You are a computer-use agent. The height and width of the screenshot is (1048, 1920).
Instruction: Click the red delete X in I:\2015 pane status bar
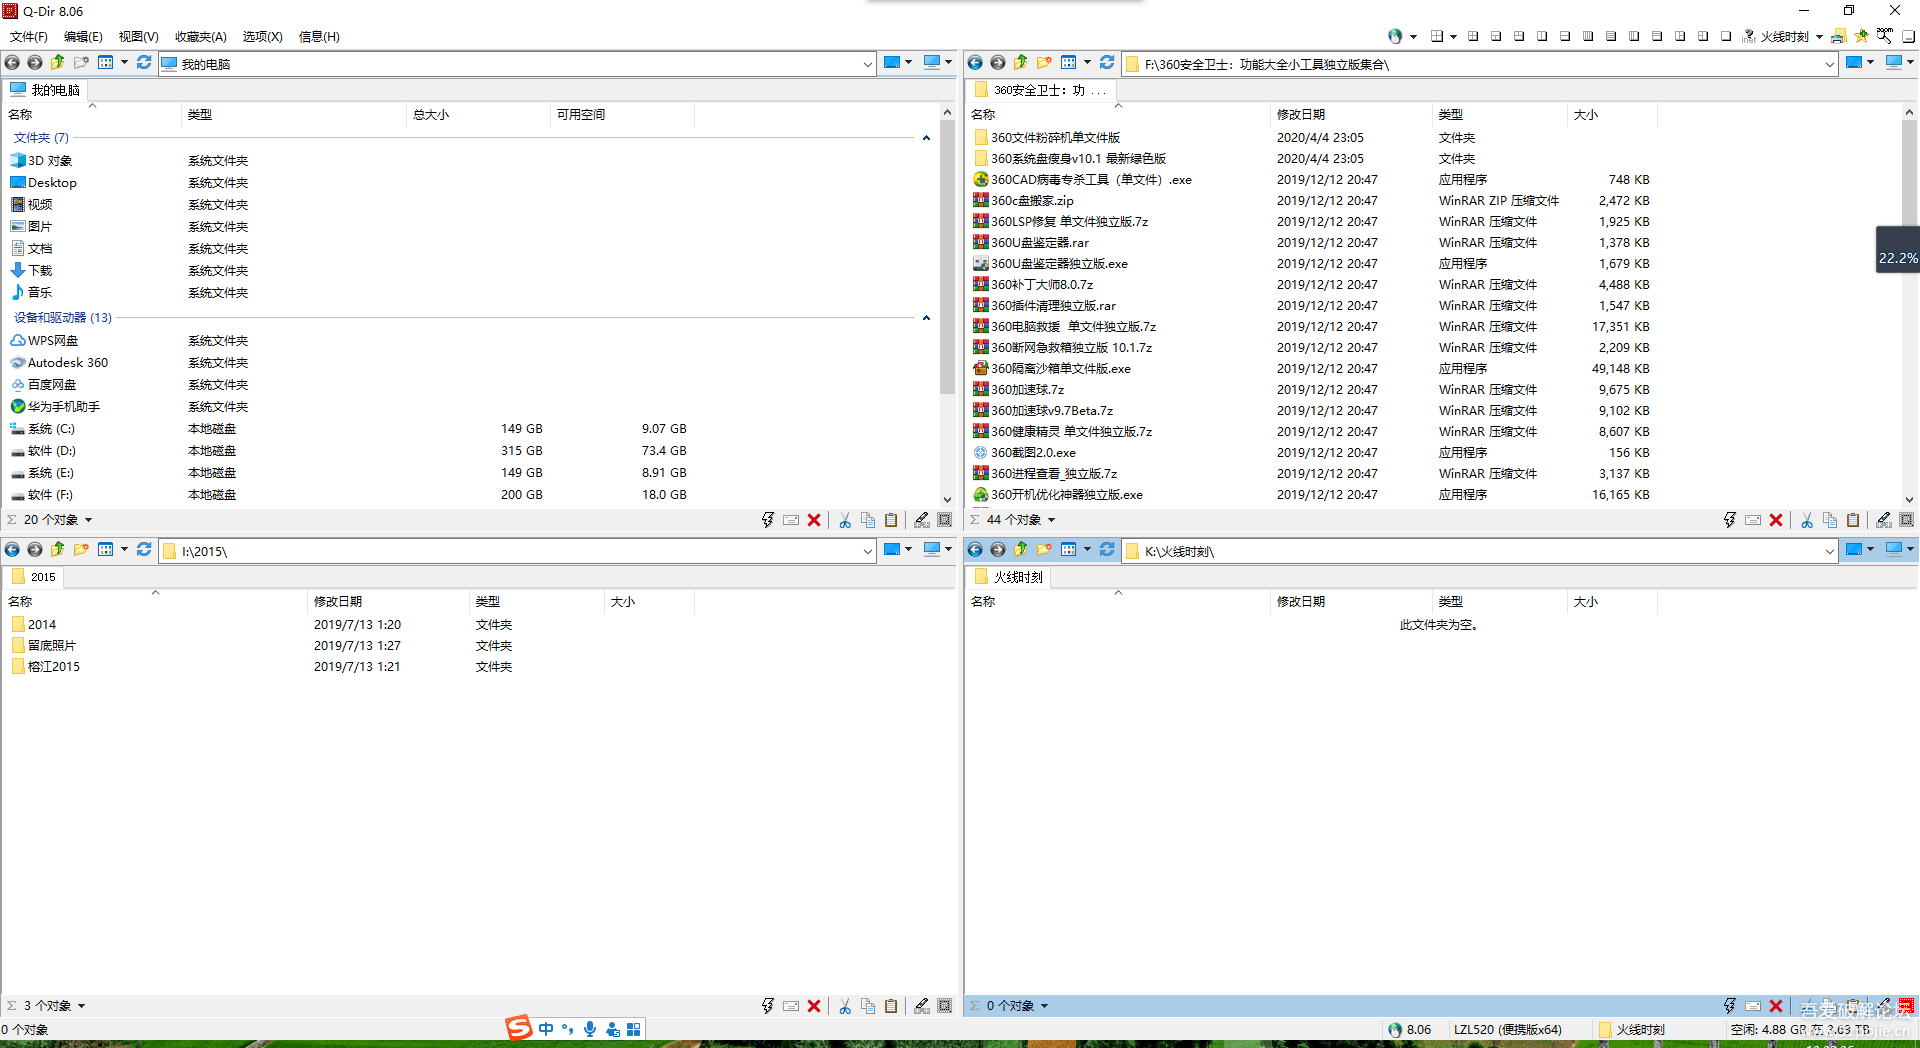[x=814, y=1006]
